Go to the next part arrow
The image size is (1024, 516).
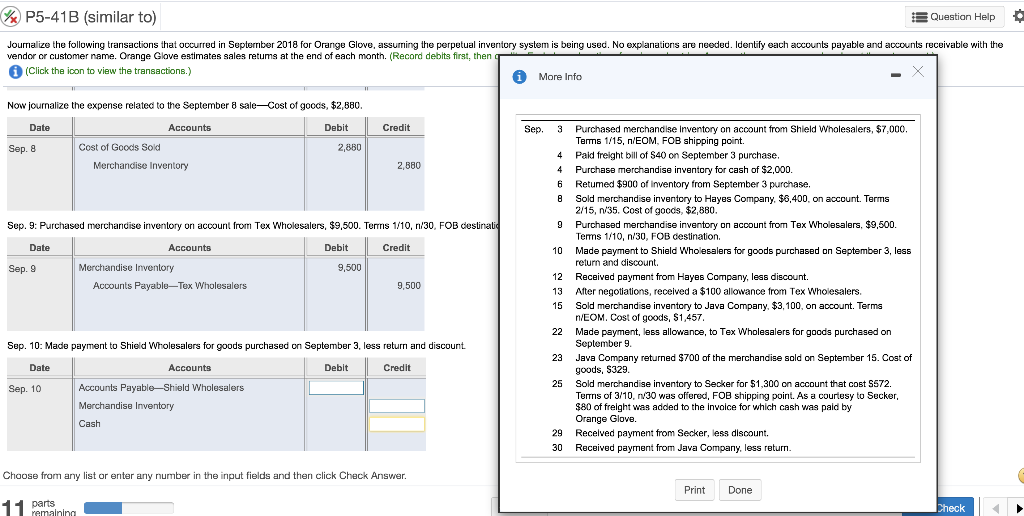click(x=1017, y=509)
